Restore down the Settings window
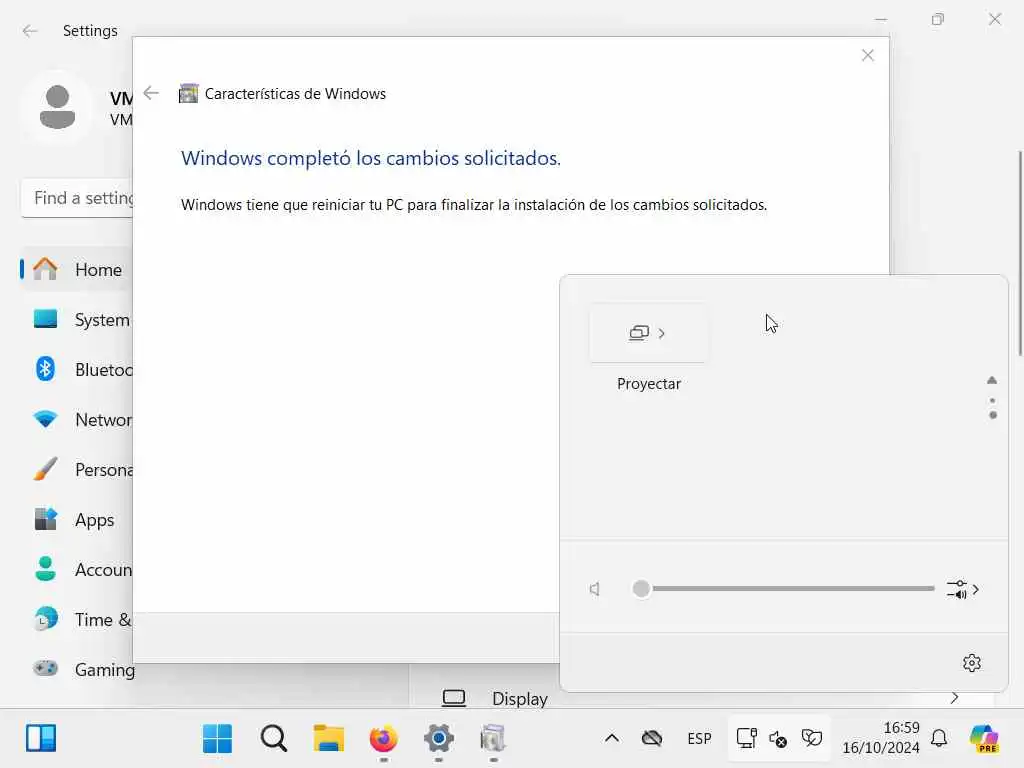 point(938,20)
